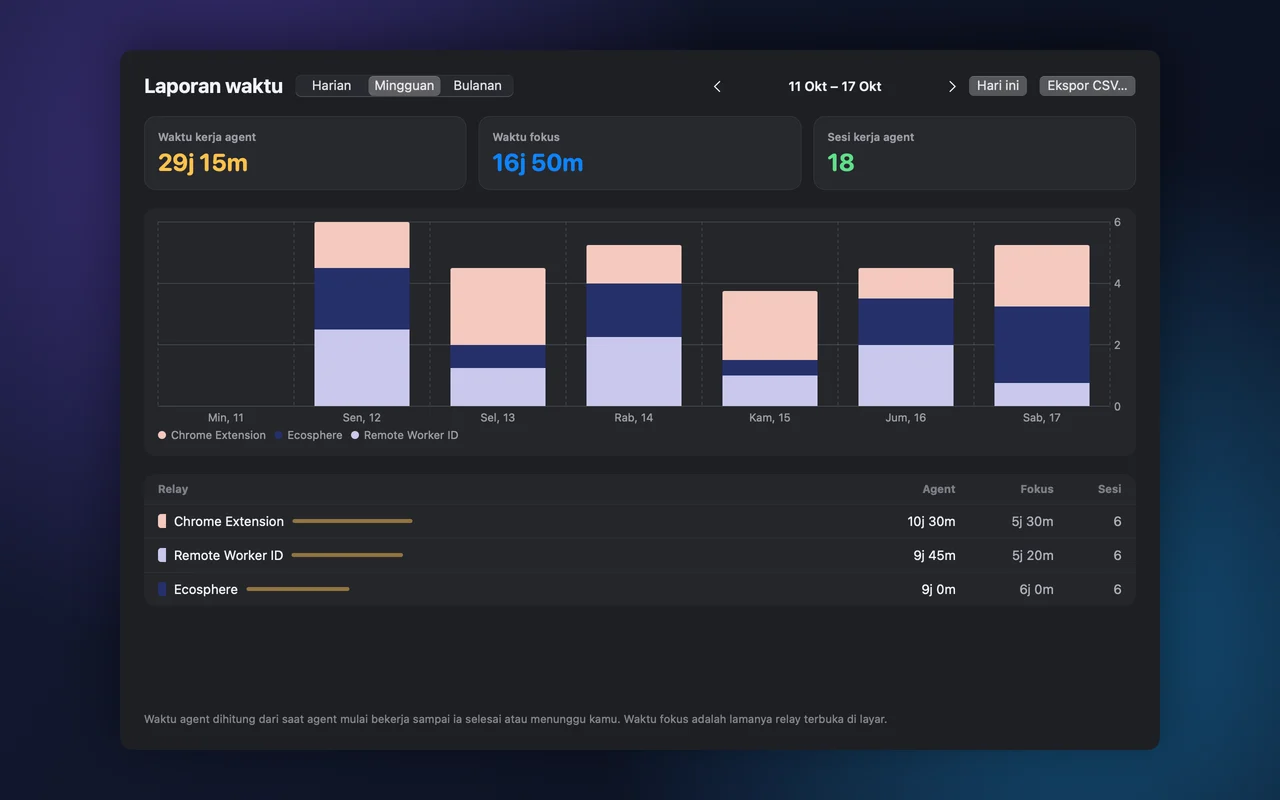
Task: Go to previous week with left chevron
Action: click(x=717, y=86)
